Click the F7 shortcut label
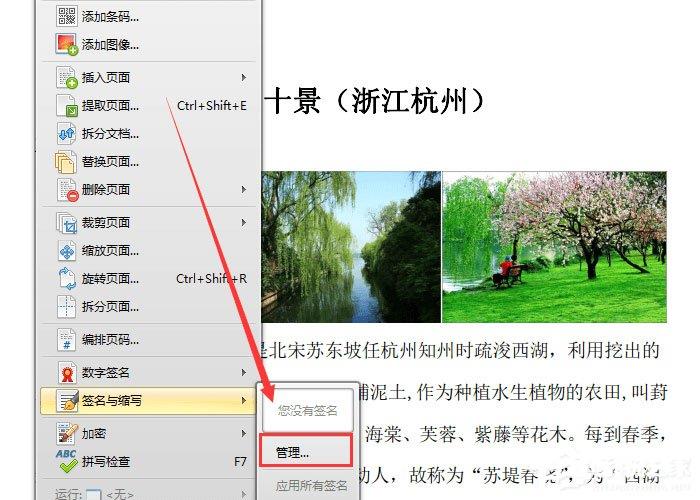This screenshot has width=700, height=500. [240, 461]
